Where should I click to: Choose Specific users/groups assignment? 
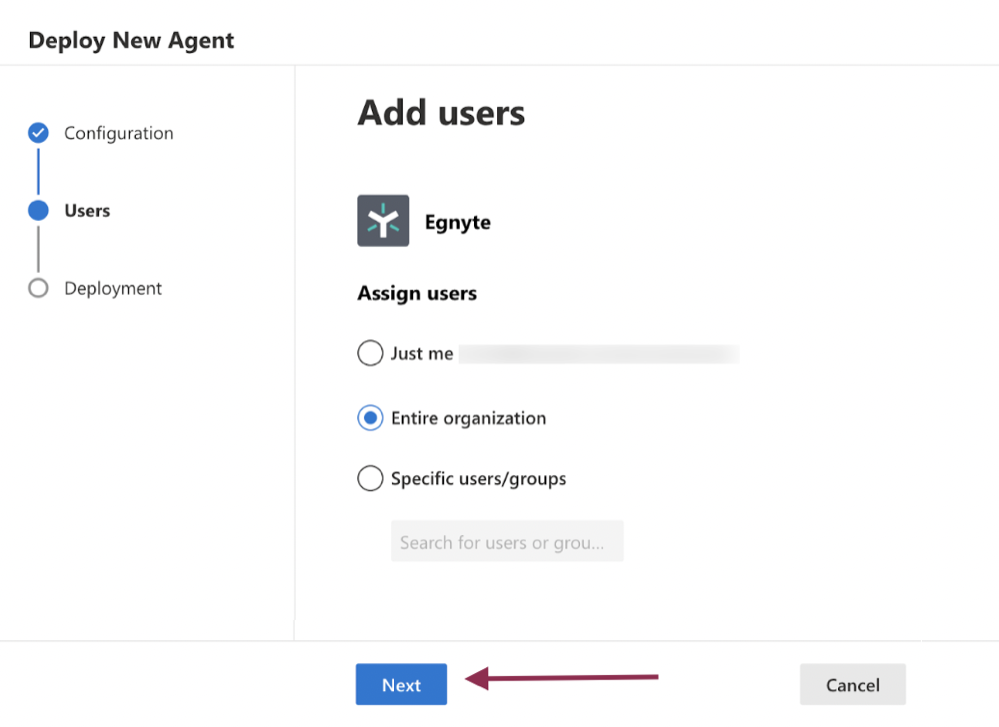(370, 479)
